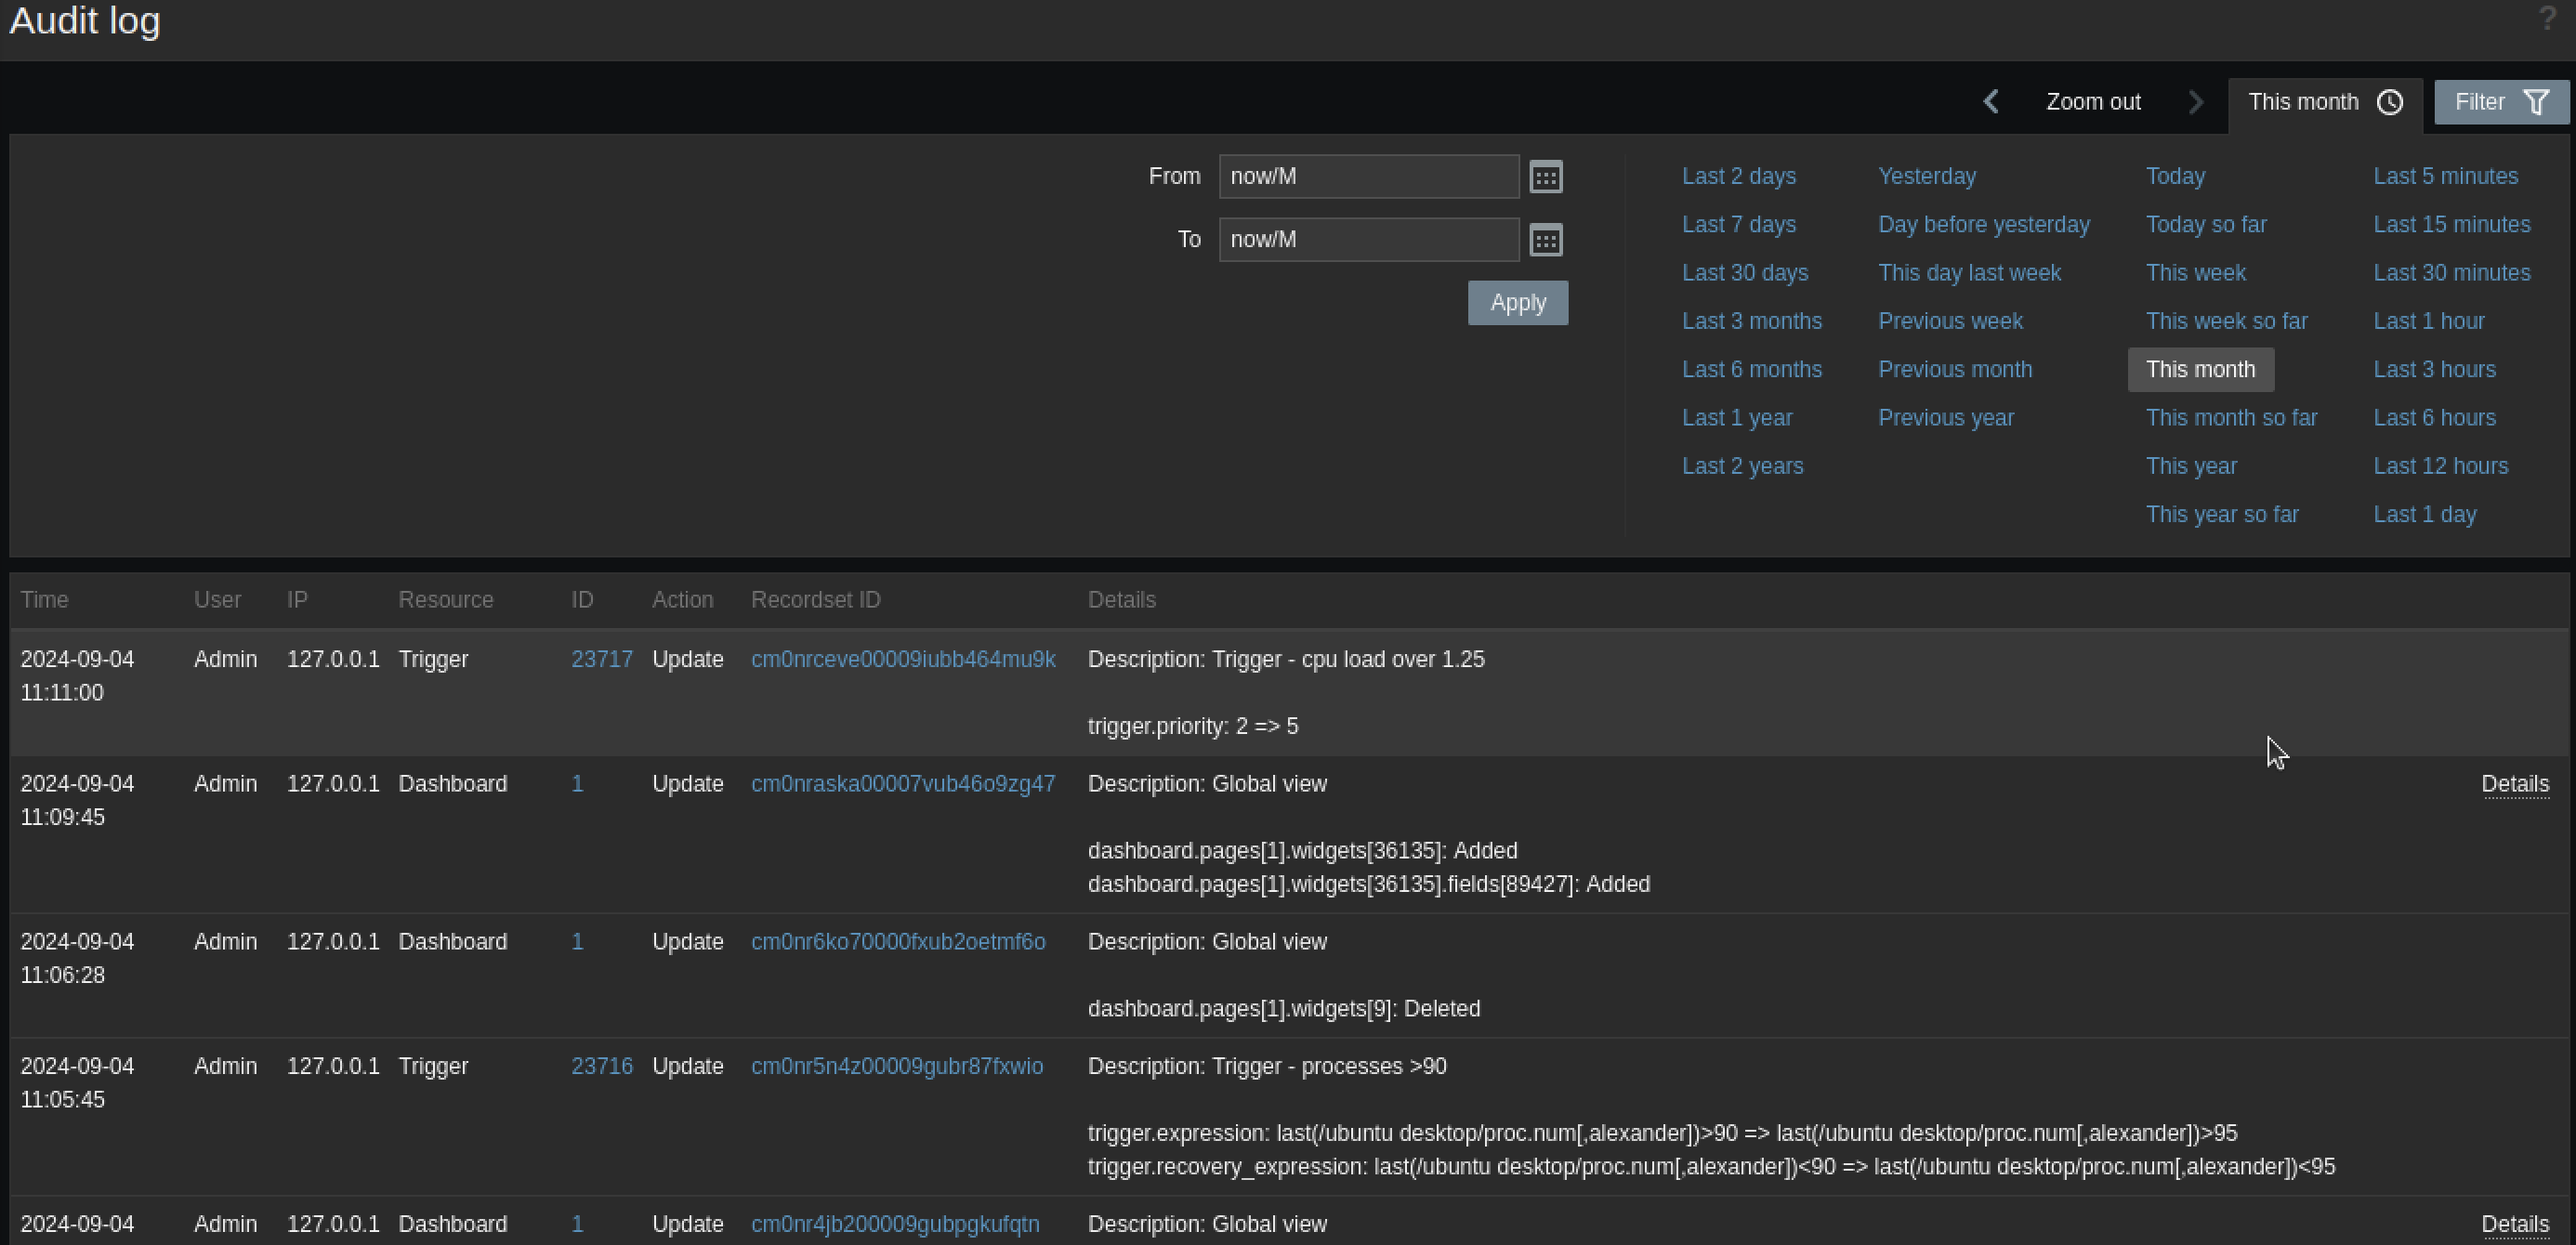The height and width of the screenshot is (1245, 2576).
Task: Switch to the This month time tab
Action: tap(2325, 102)
